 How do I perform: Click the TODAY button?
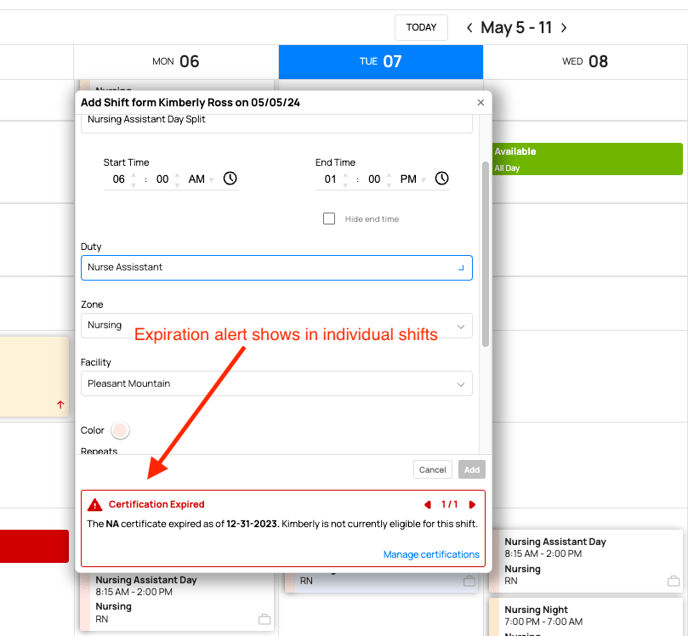point(421,27)
